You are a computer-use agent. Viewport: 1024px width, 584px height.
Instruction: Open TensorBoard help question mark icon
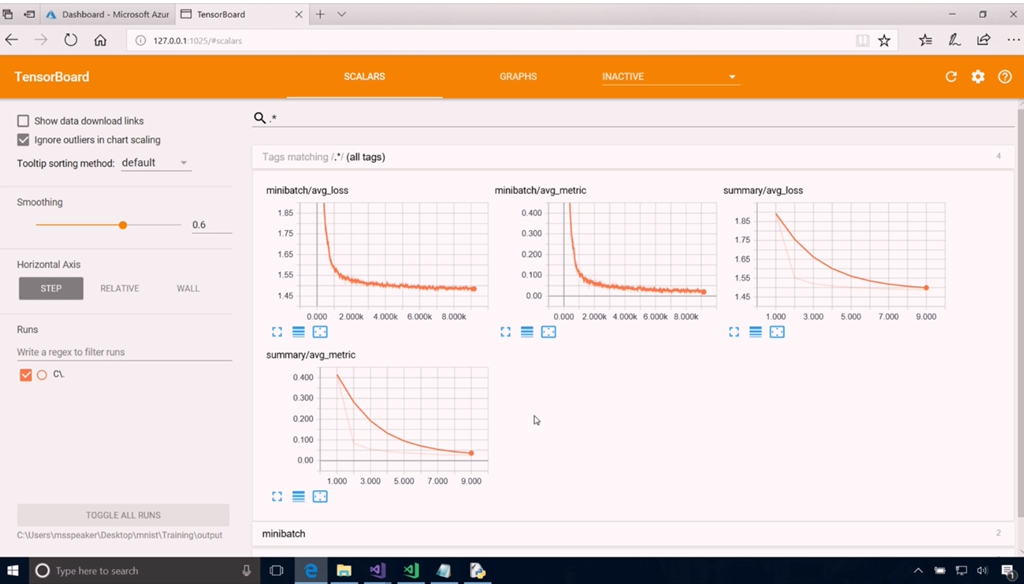coord(1005,77)
